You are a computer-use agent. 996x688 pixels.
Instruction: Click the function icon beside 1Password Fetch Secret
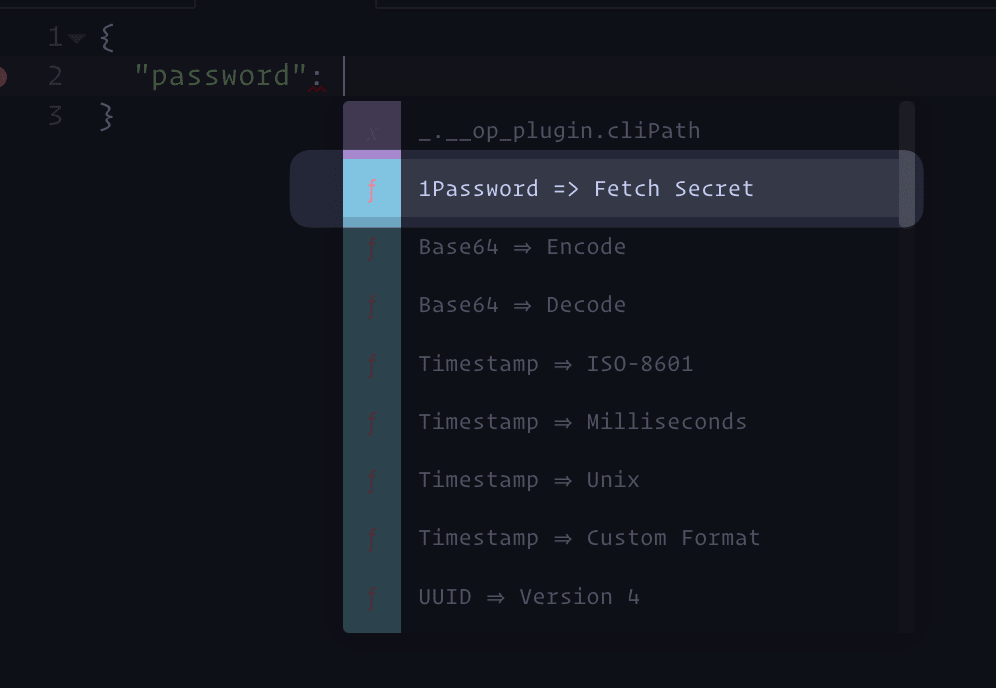pos(372,189)
